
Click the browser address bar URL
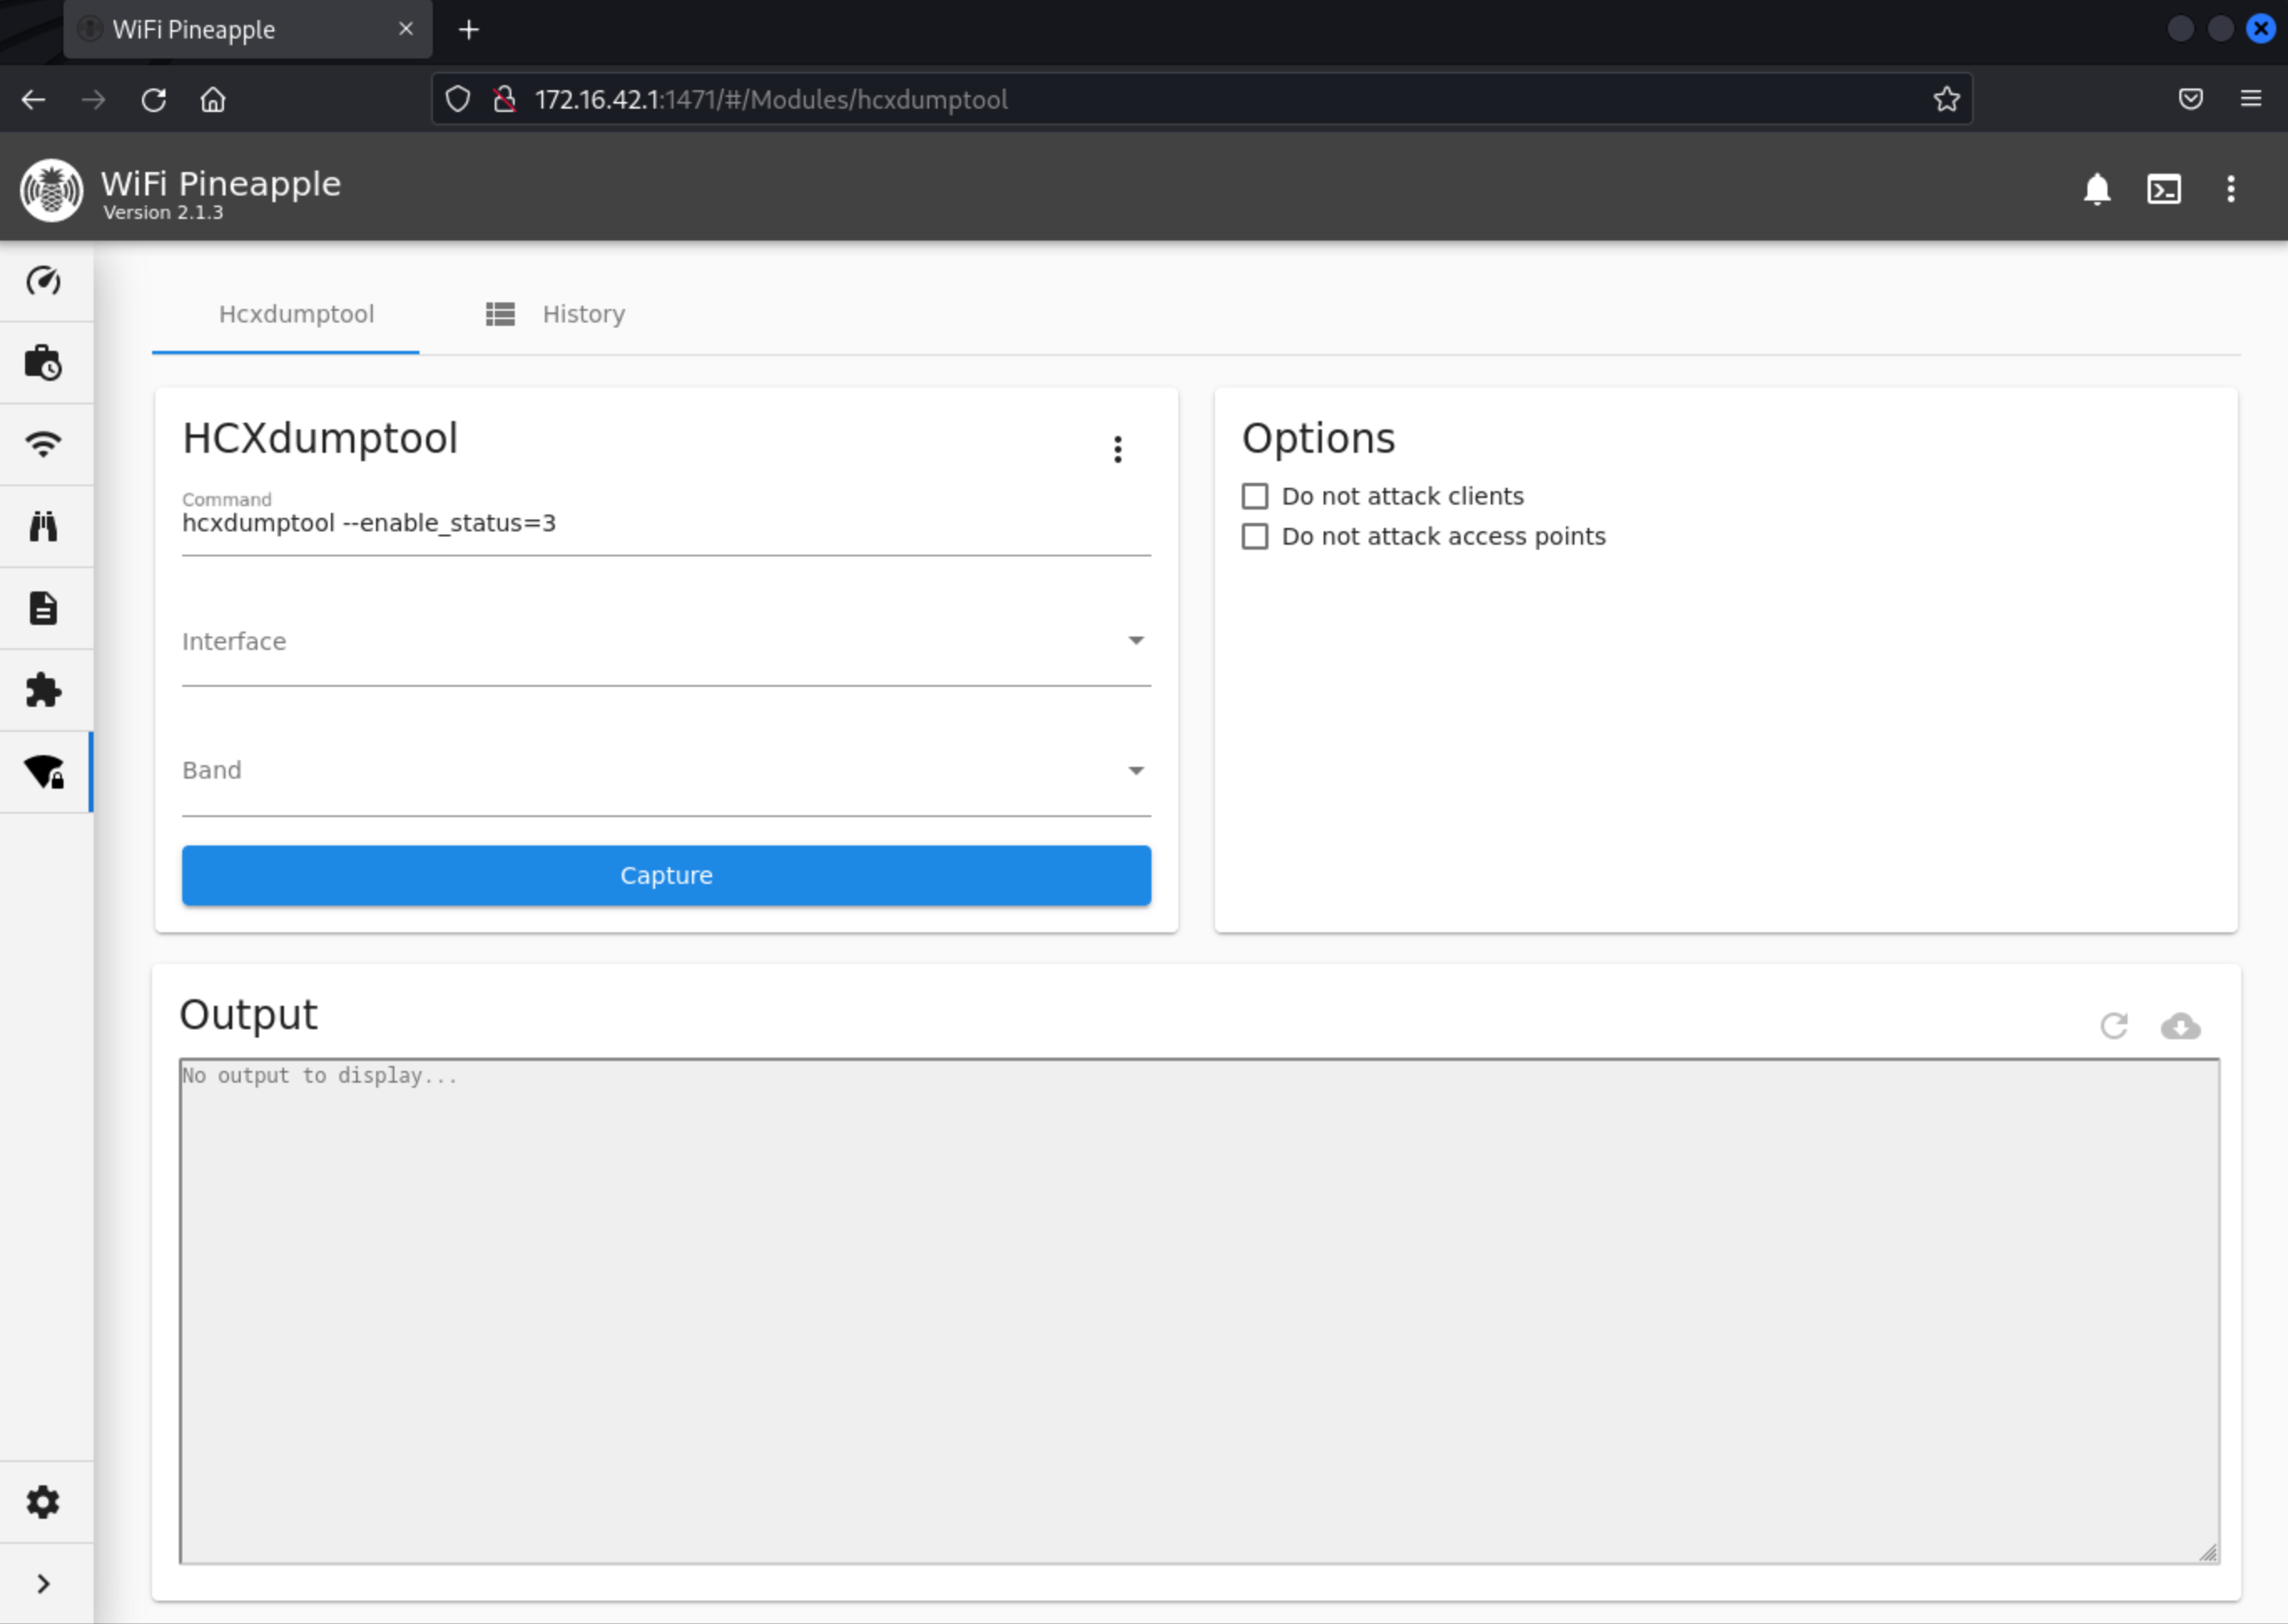(771, 99)
